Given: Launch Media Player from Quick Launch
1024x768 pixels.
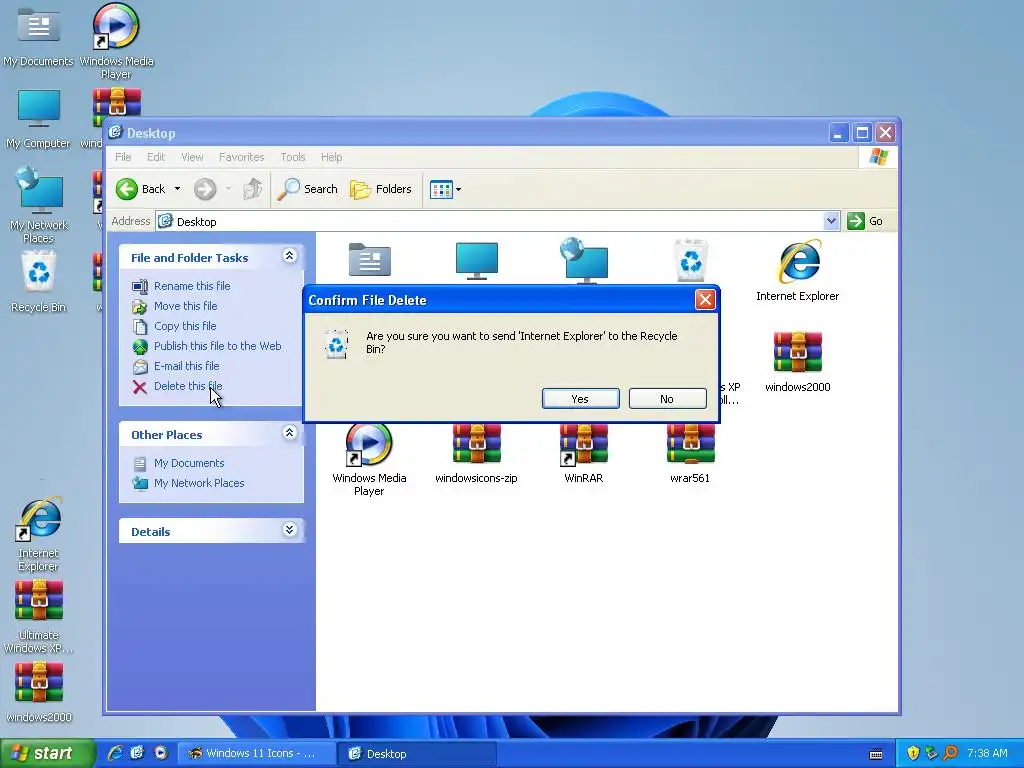Looking at the screenshot, I should 161,753.
